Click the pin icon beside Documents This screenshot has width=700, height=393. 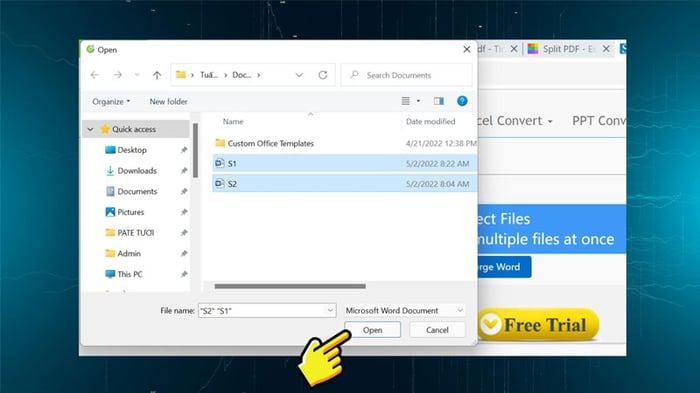pyautogui.click(x=183, y=191)
